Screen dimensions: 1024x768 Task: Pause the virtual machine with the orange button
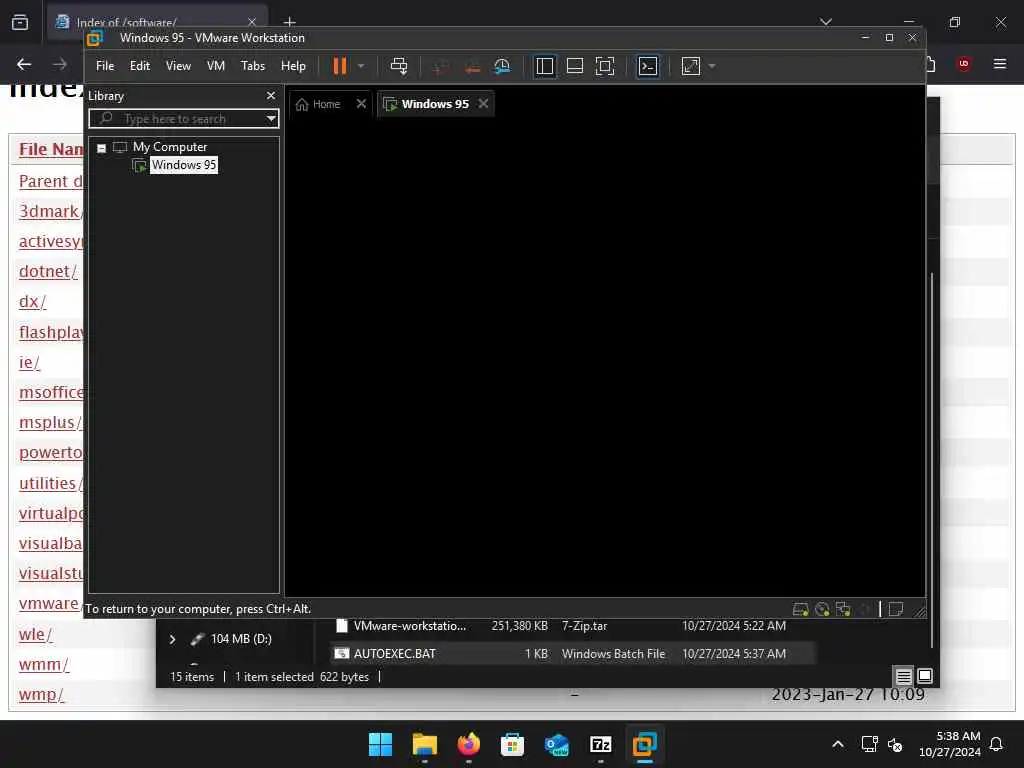click(x=340, y=66)
